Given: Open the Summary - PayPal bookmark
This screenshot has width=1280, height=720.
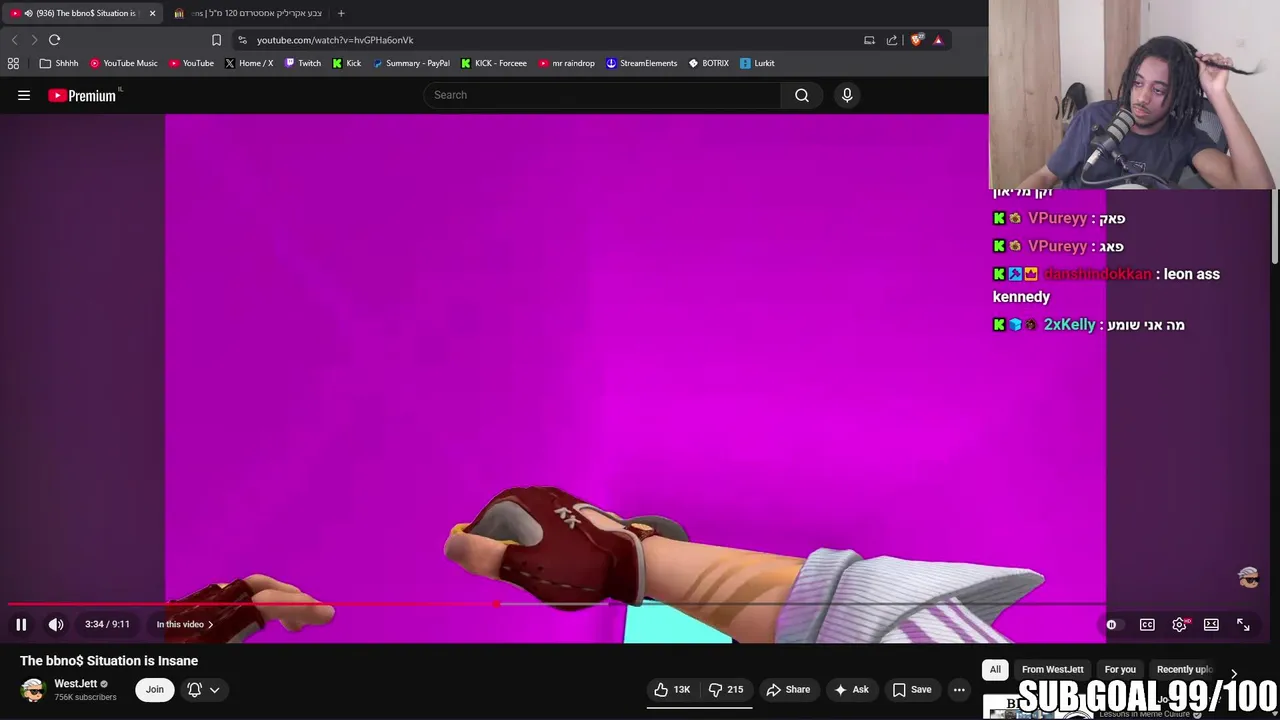Looking at the screenshot, I should point(411,63).
